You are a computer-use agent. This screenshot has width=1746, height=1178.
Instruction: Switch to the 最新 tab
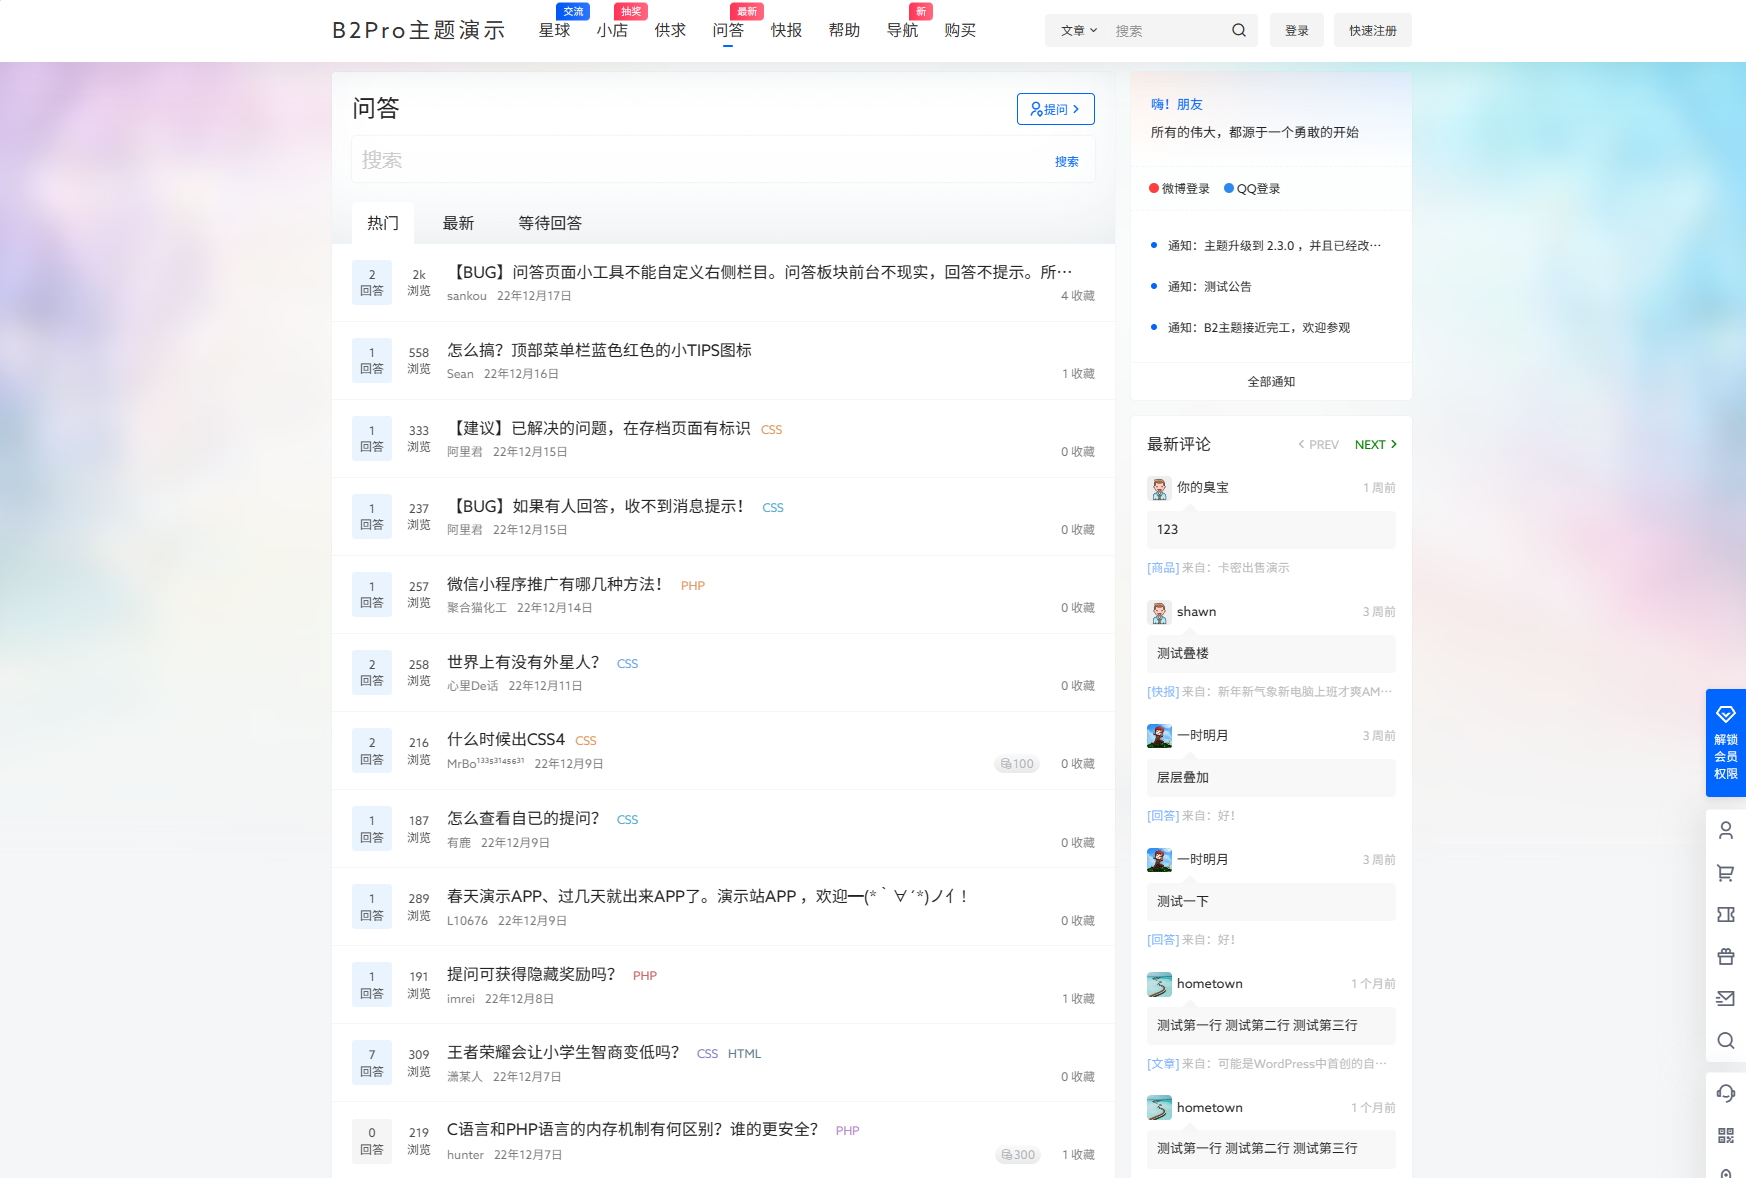coord(458,223)
